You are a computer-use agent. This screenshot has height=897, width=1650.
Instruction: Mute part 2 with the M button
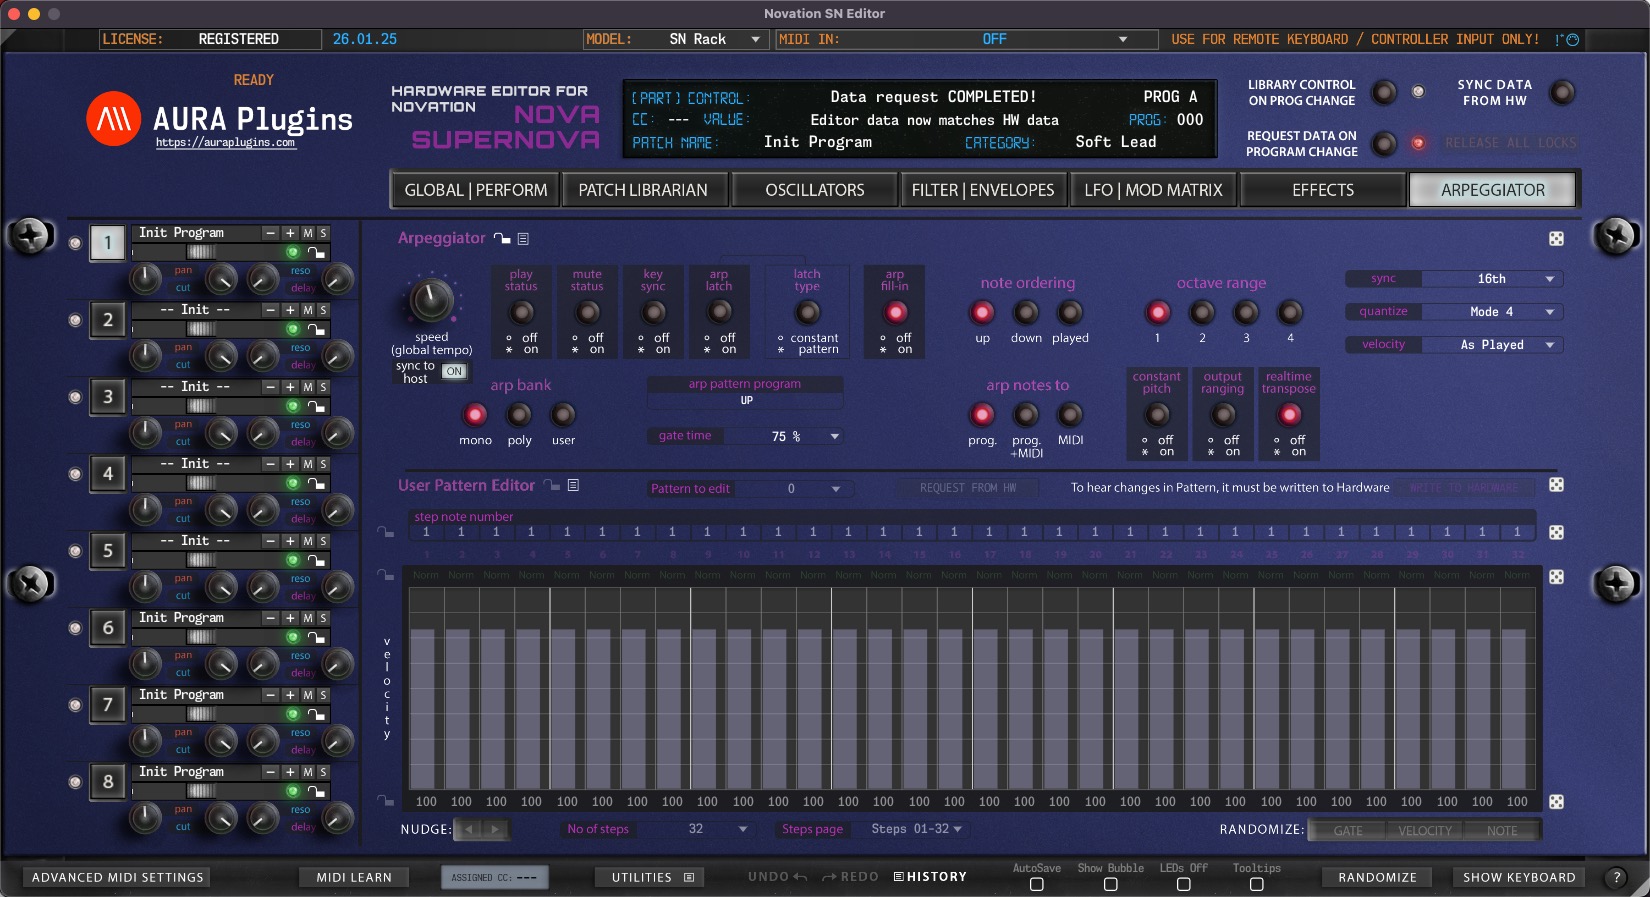308,310
